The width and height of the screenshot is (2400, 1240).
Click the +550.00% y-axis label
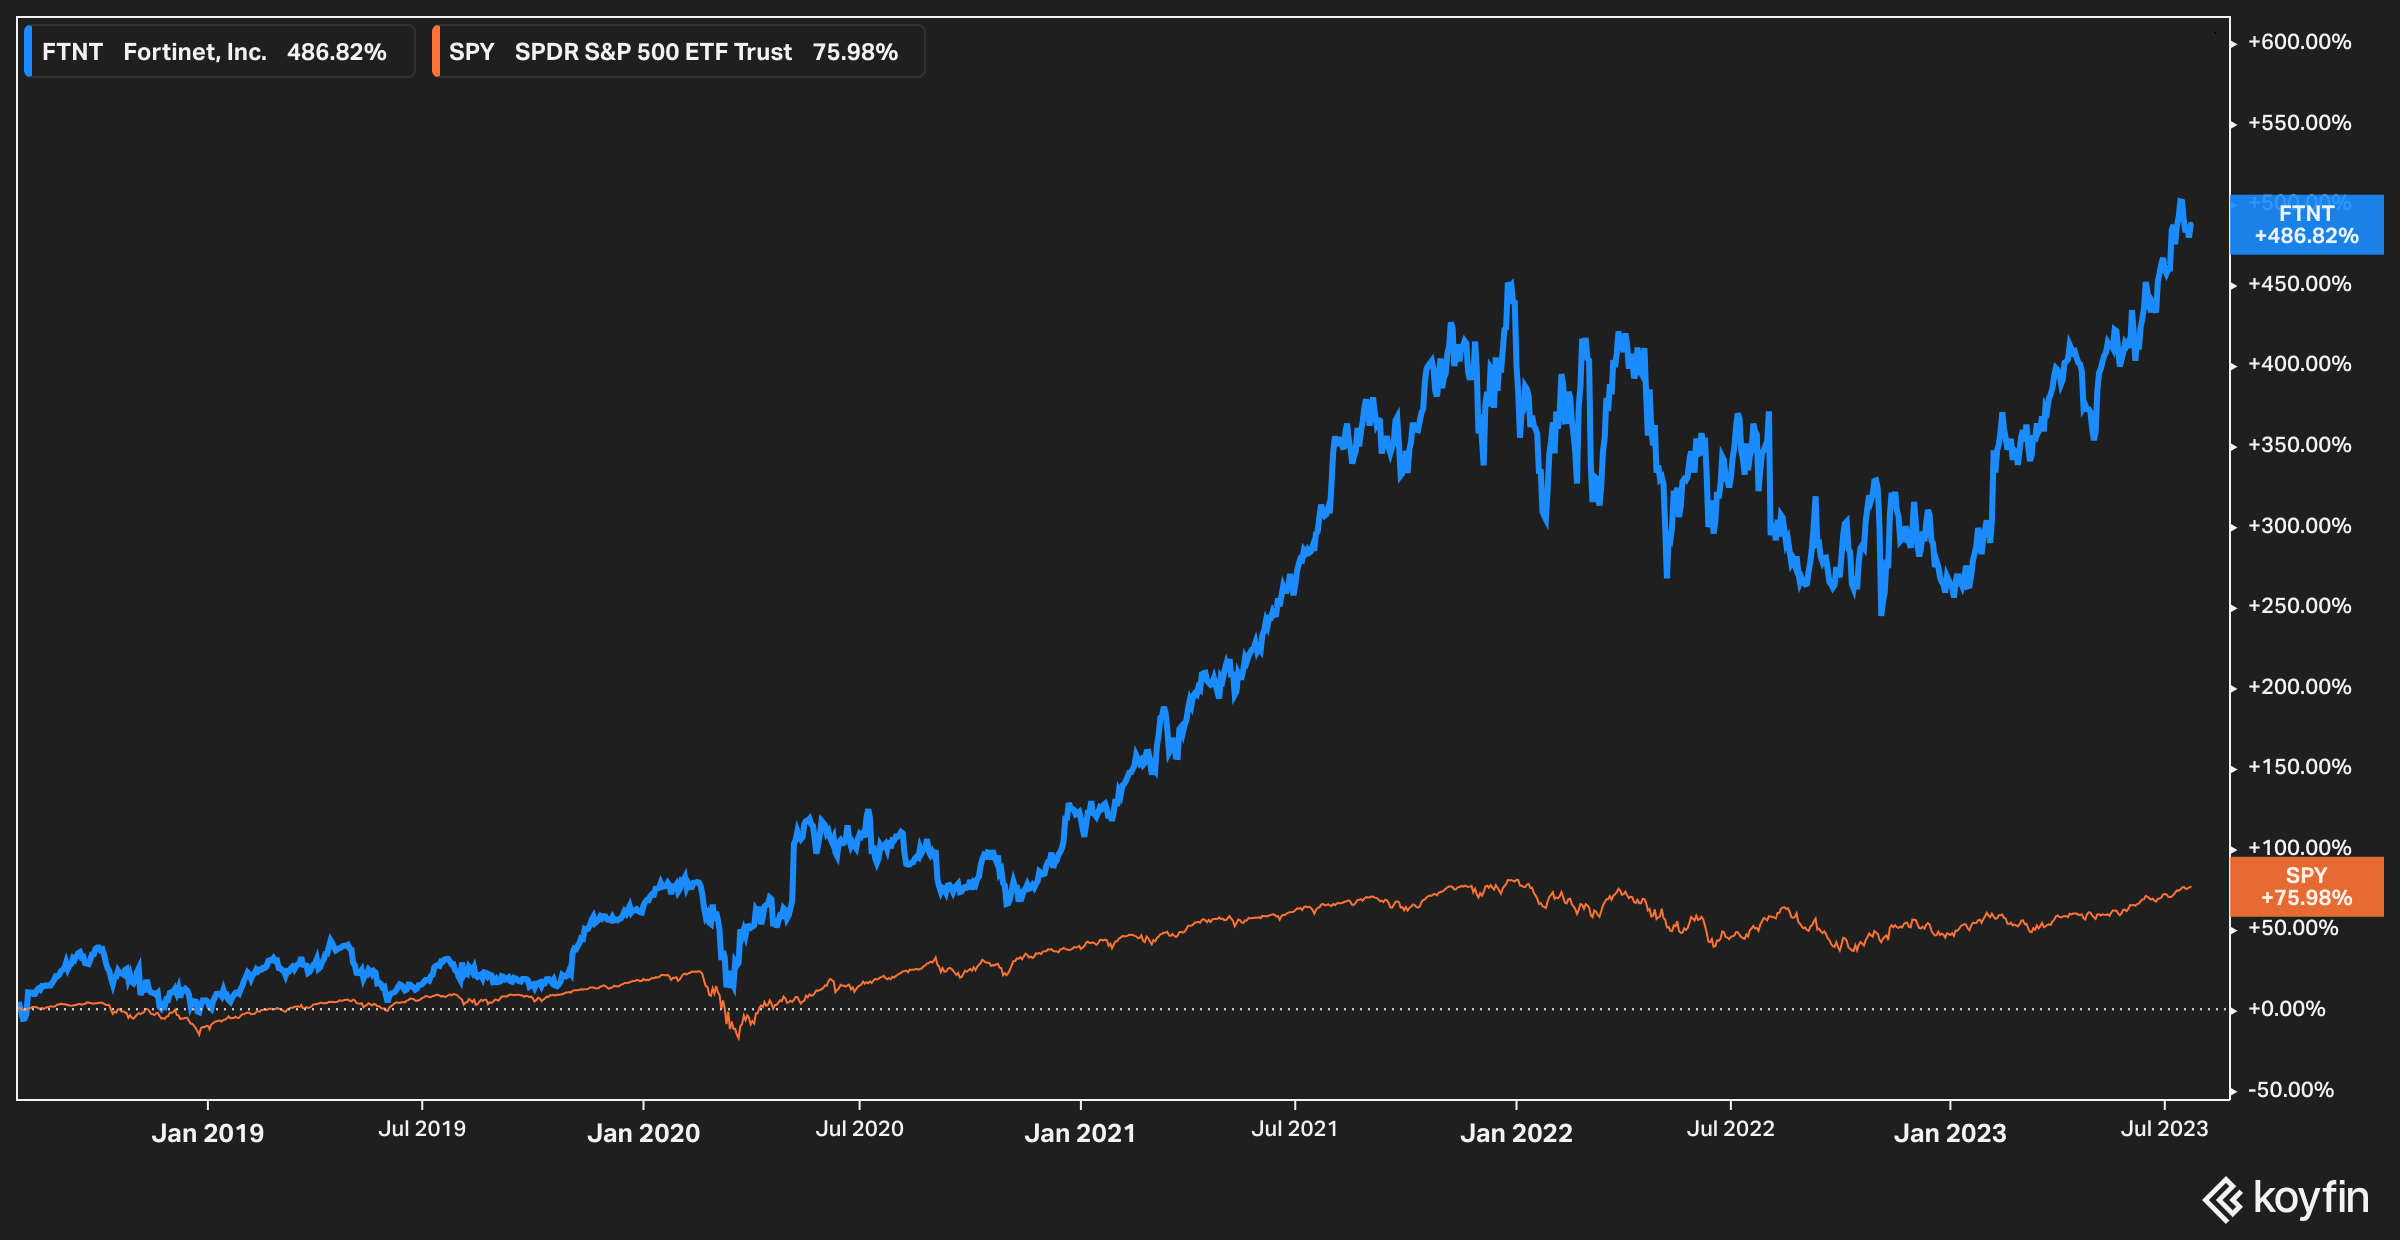[x=2300, y=123]
